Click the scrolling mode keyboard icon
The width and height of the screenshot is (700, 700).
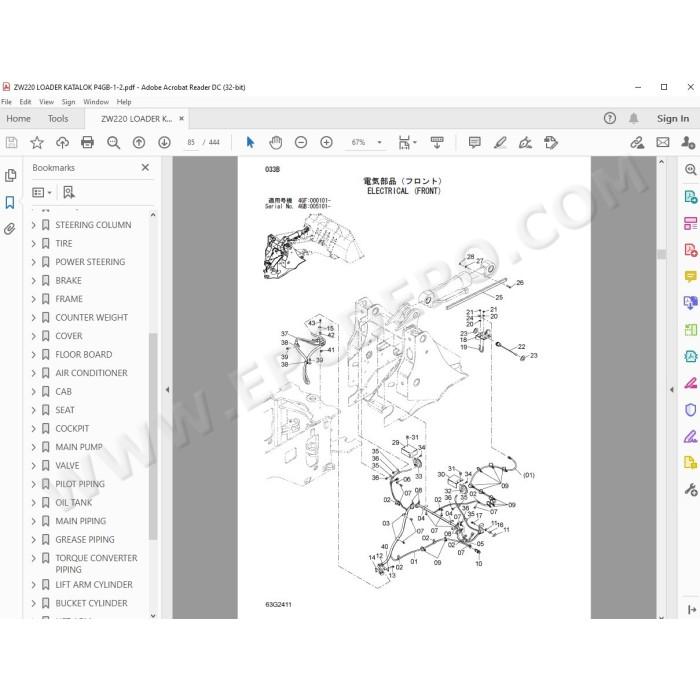(437, 142)
